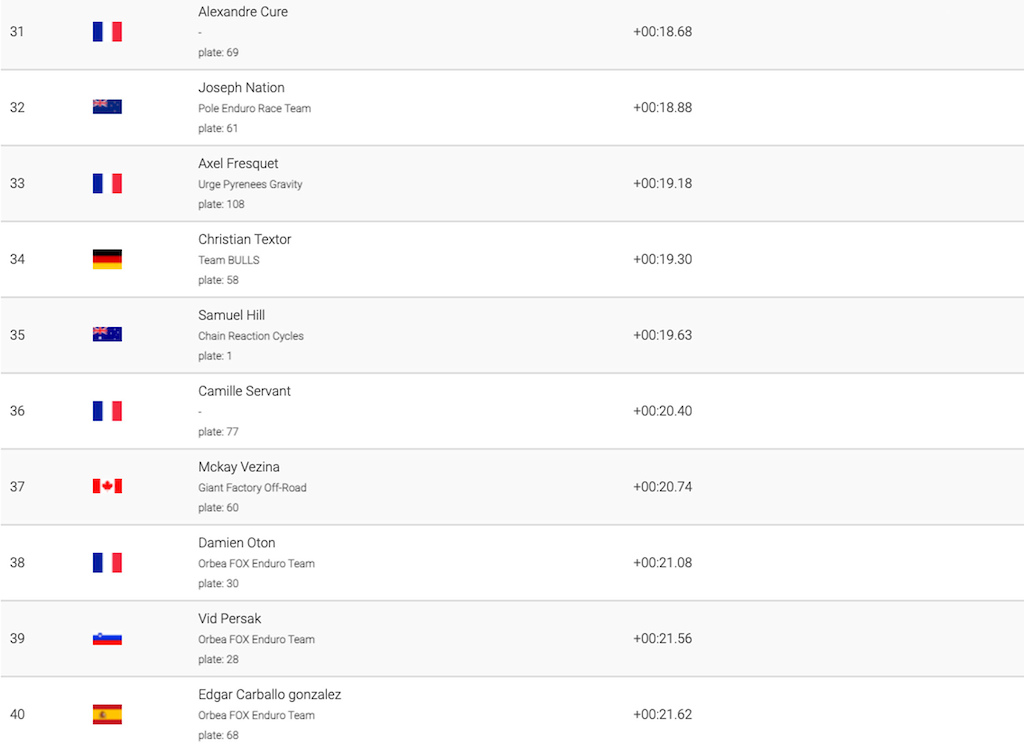Click the German flag next to Christian Textor
Screen dimensions: 1024x750
[107, 259]
